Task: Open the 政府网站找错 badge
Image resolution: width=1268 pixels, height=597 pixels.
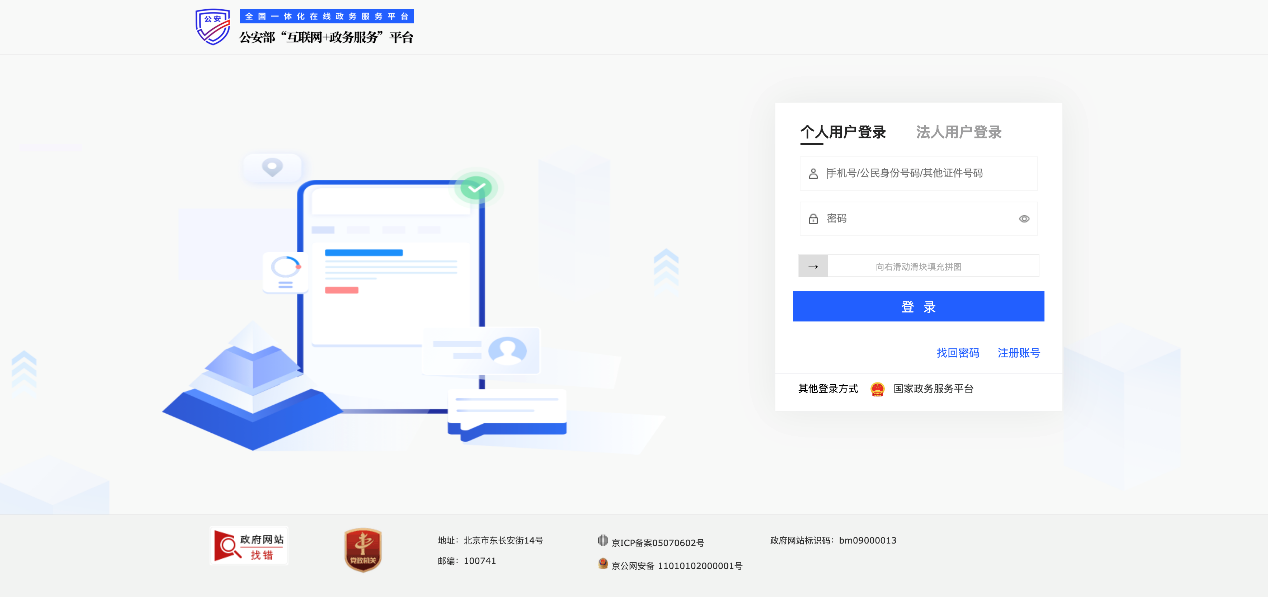Action: (249, 546)
